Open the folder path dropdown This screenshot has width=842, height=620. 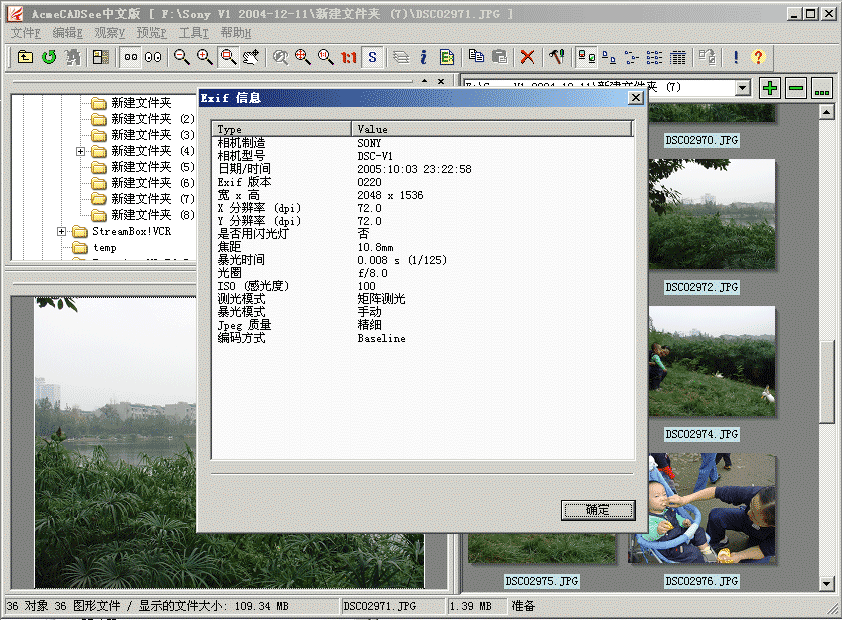coord(743,87)
